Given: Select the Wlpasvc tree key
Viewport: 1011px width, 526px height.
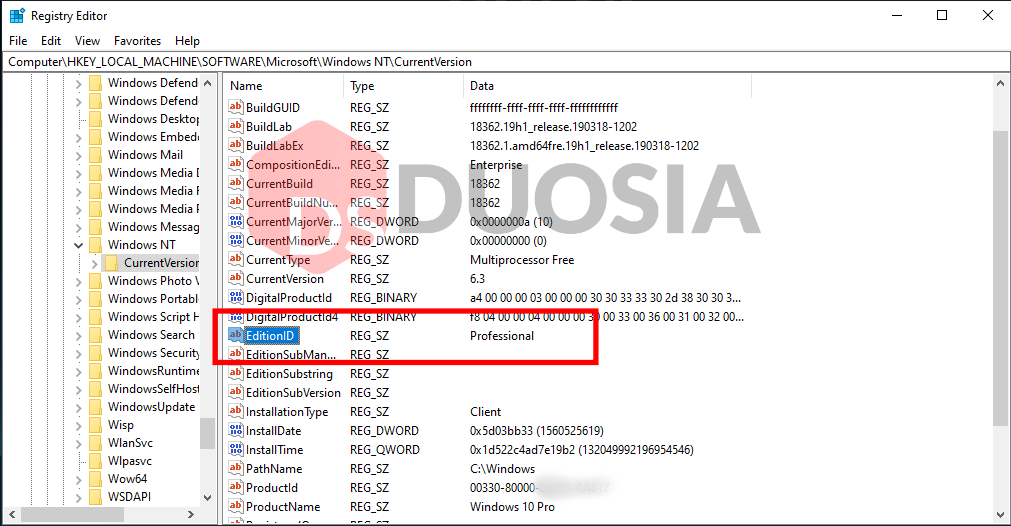Looking at the screenshot, I should click(x=130, y=461).
